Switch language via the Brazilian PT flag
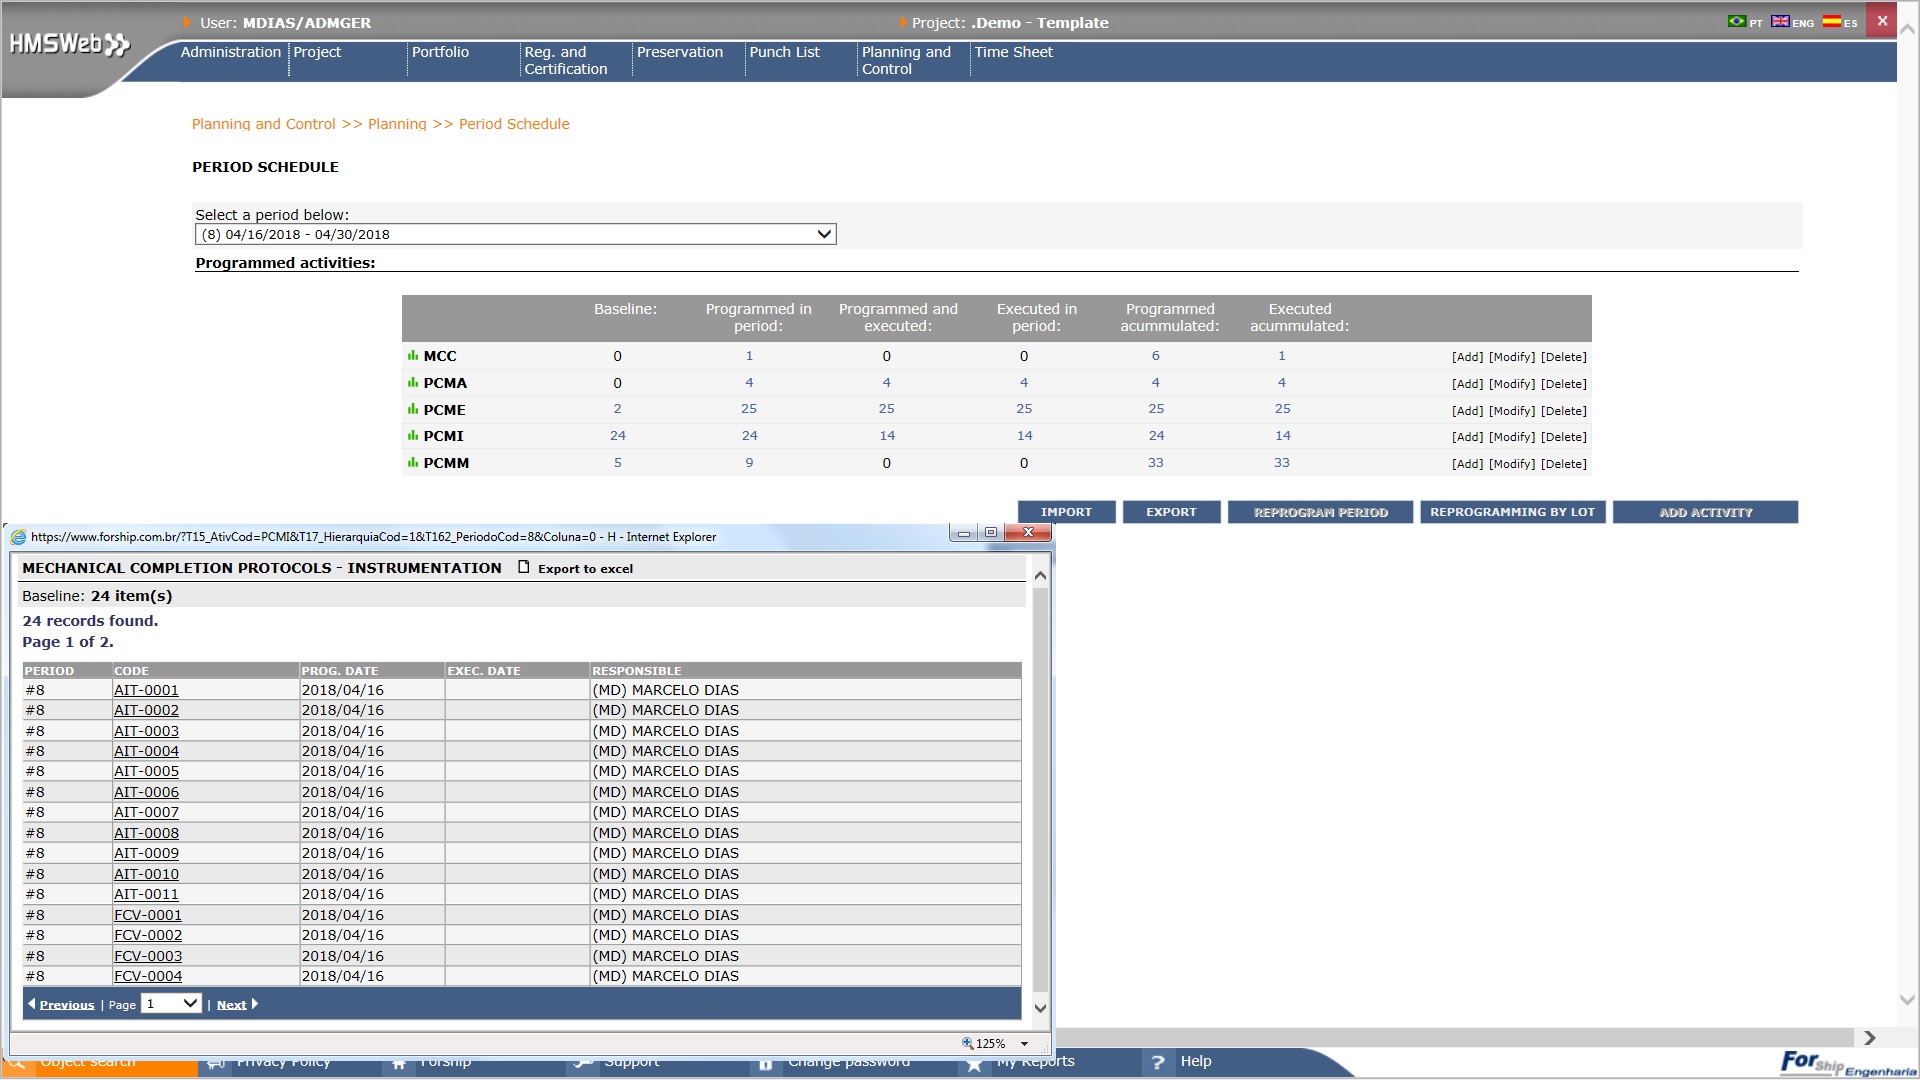 coord(1737,22)
